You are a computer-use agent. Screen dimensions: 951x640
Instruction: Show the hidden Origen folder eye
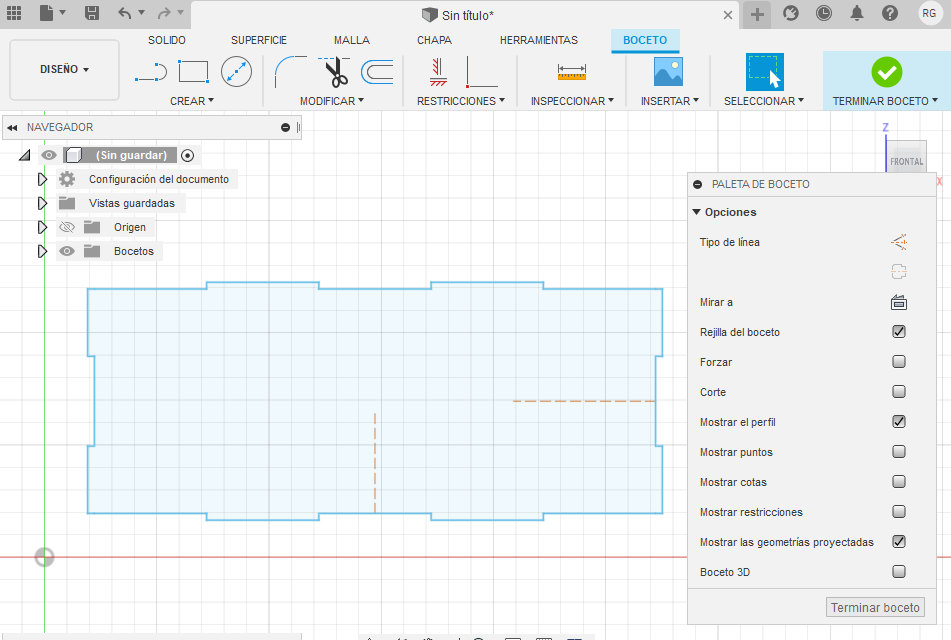[x=67, y=227]
